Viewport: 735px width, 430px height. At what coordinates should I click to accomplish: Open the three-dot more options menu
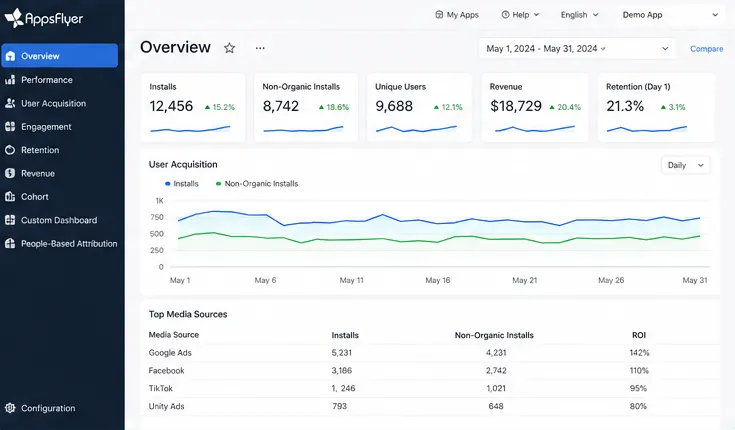(260, 48)
